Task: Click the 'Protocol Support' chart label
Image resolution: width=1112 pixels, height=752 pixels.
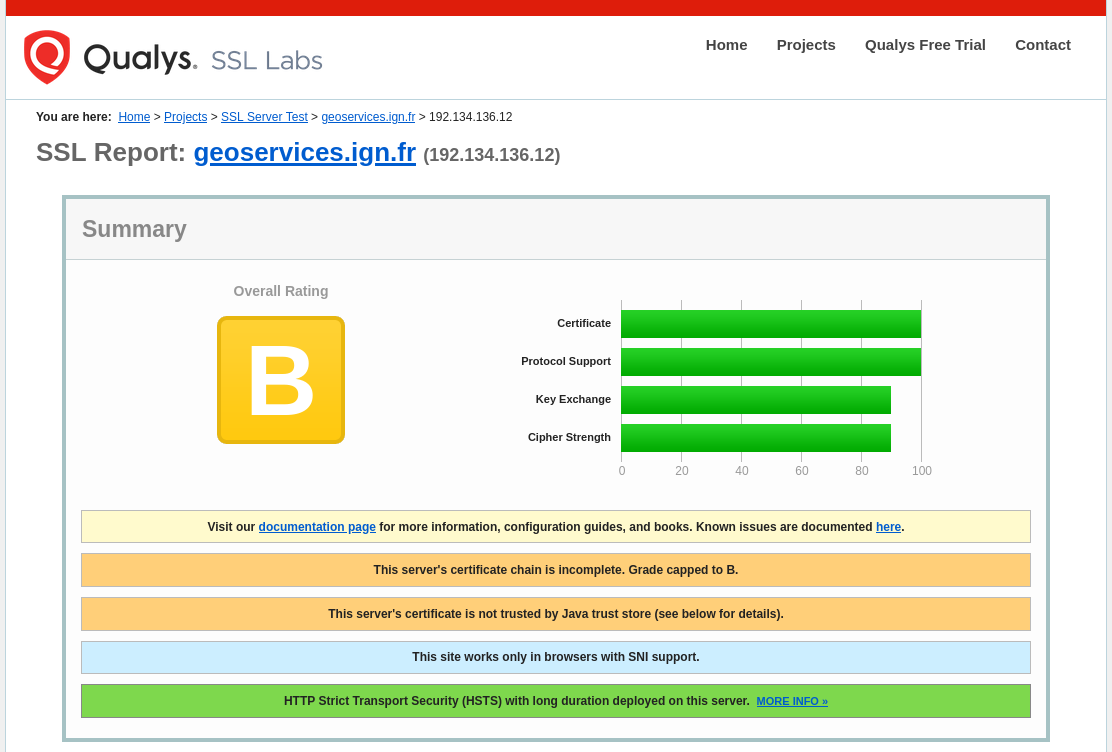Action: tap(566, 361)
